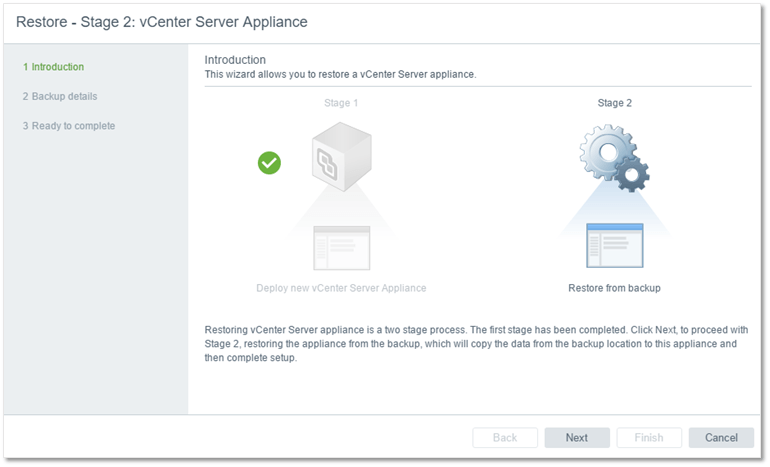
Task: Click the Next button
Action: click(x=577, y=437)
